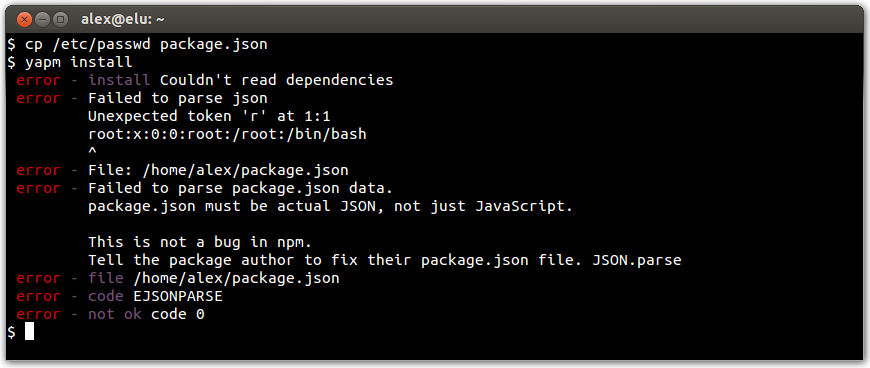Maximize the terminal using title bar button
The image size is (870, 368).
pos(60,20)
